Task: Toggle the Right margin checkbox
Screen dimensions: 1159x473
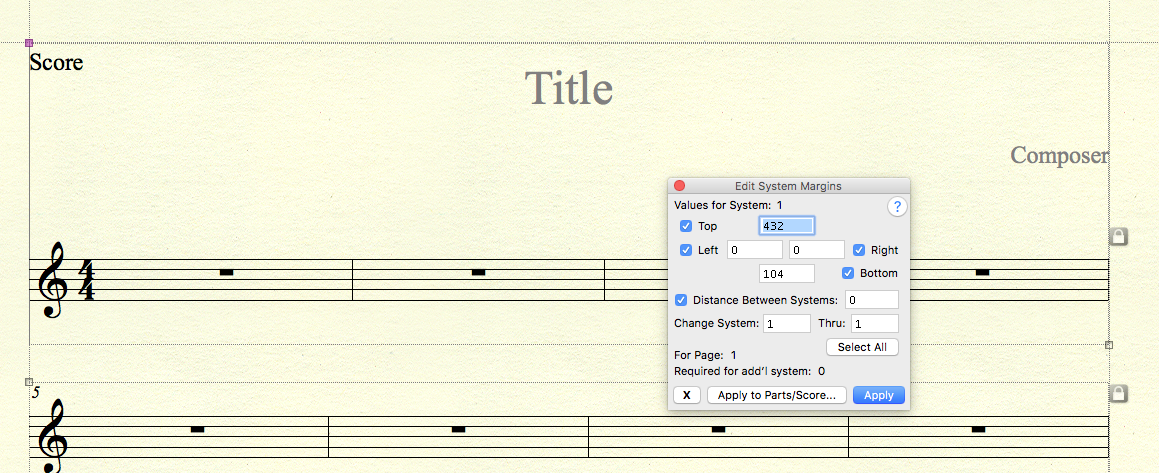Action: pos(859,250)
